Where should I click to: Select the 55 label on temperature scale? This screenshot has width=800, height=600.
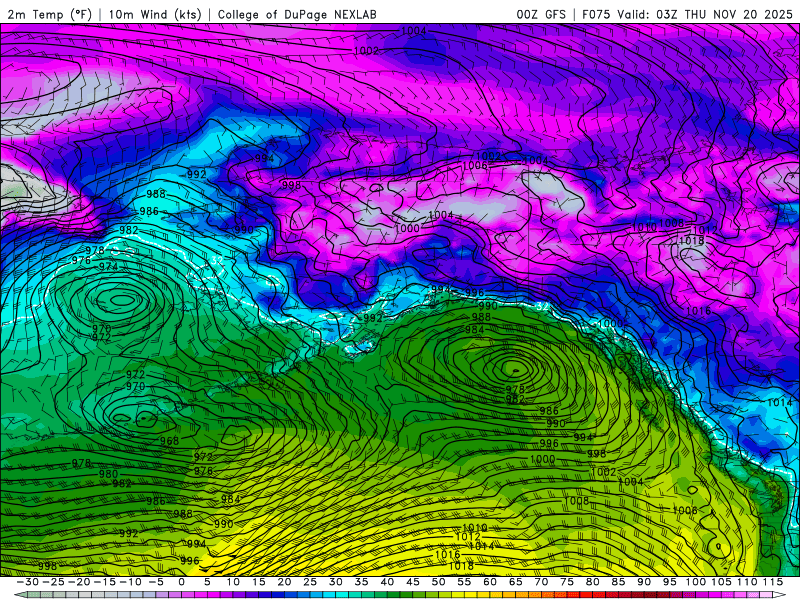(x=464, y=582)
